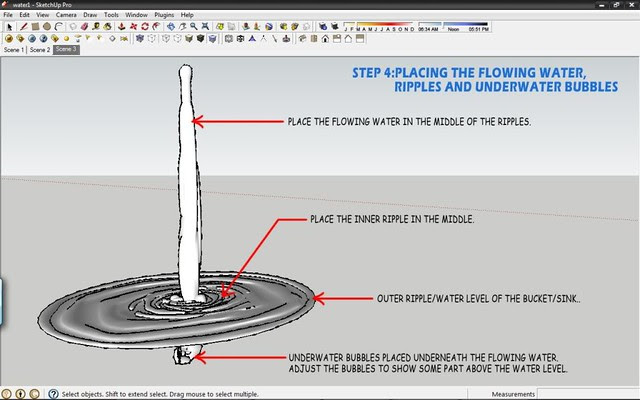
Task: Select the Offset tool
Action: click(x=156, y=27)
